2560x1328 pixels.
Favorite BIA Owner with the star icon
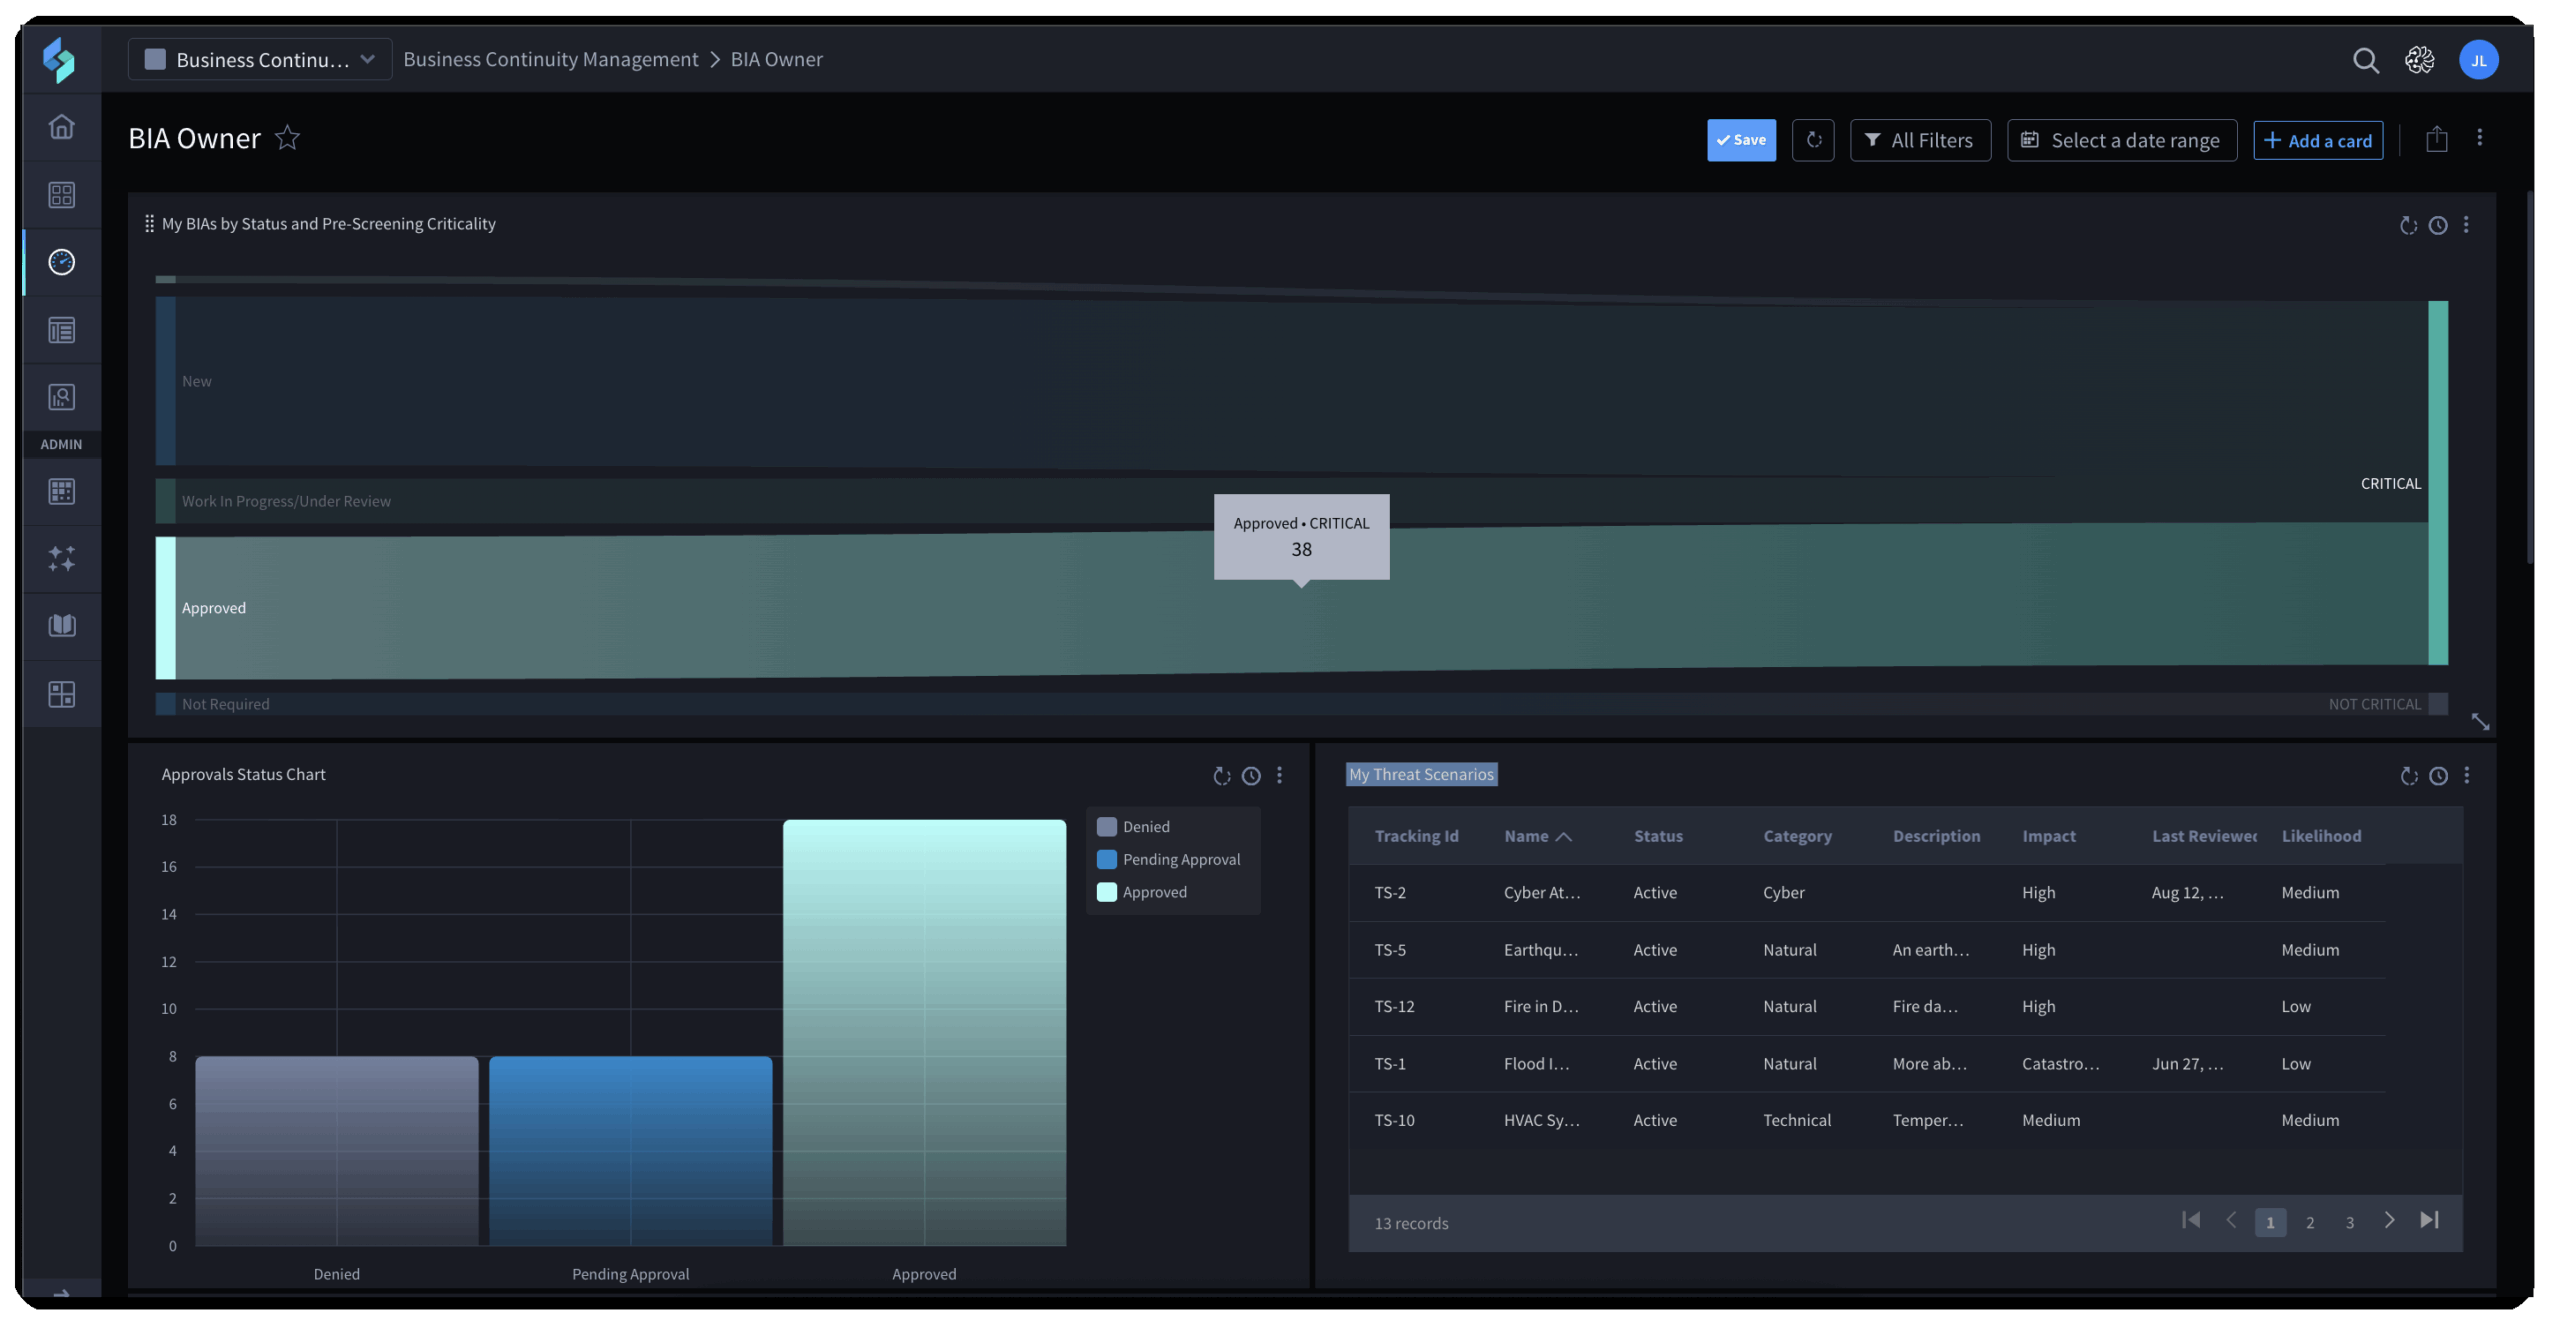[287, 138]
